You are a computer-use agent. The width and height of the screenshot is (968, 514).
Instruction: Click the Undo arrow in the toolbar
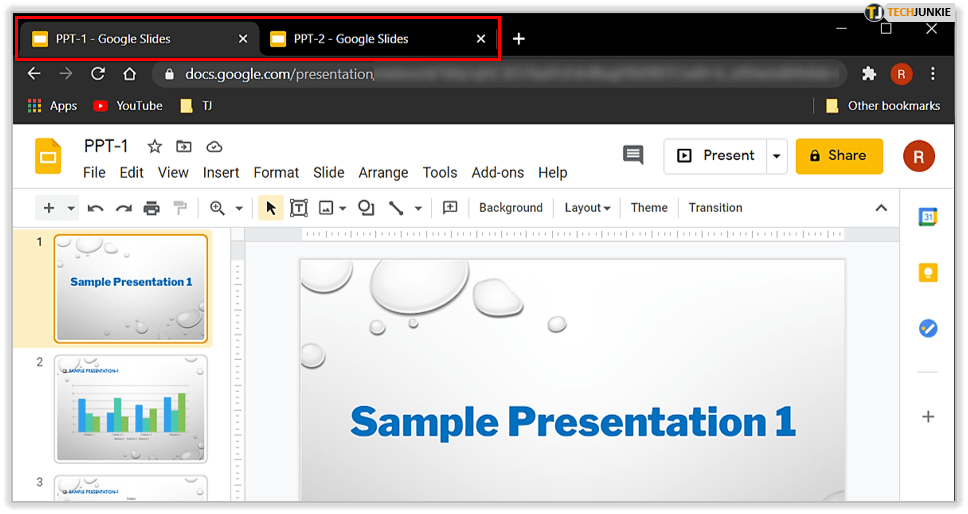pos(96,208)
